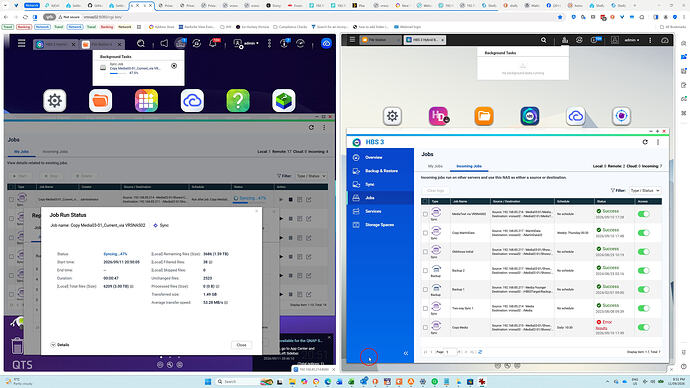Click the blue cloud icon at left toolbar end
This screenshot has width=690, height=388.
(326, 44)
